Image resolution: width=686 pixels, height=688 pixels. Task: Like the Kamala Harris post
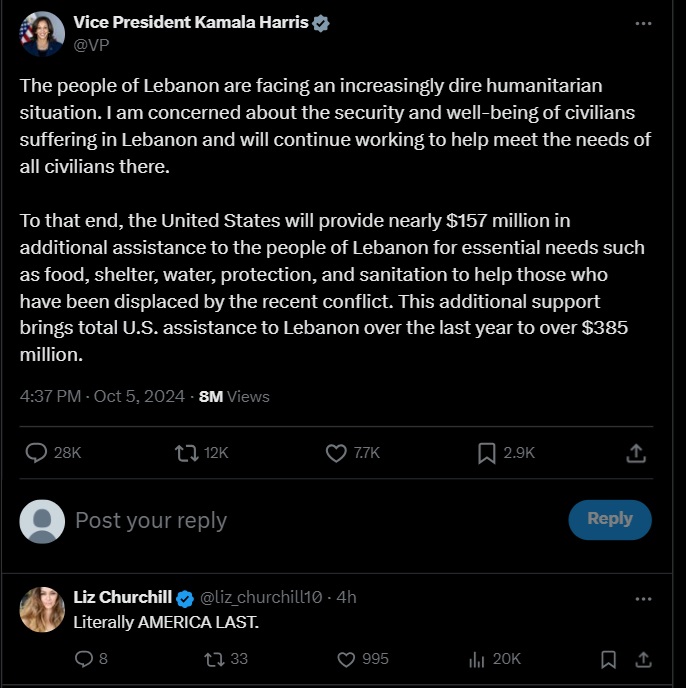[x=336, y=453]
